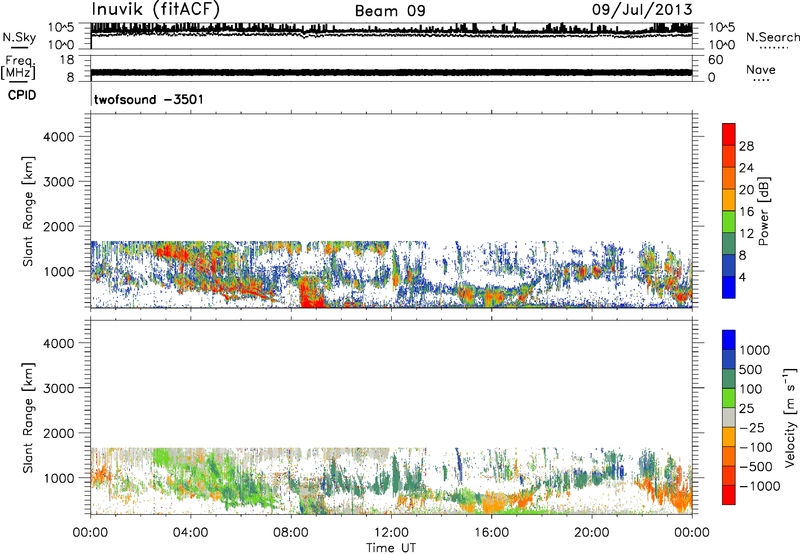Click the "Beam 09" heading
The height and width of the screenshot is (554, 800).
pos(390,11)
